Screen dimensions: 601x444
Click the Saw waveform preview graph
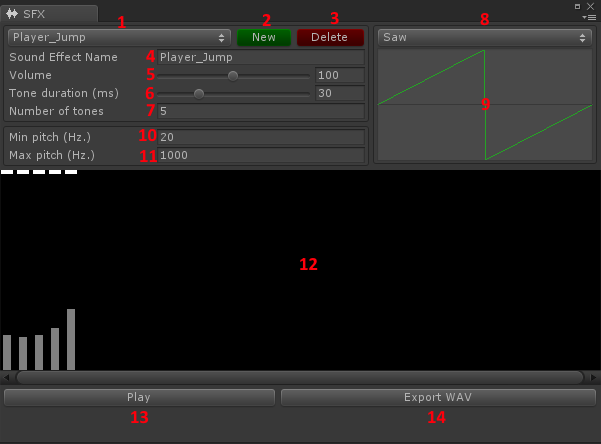point(485,105)
